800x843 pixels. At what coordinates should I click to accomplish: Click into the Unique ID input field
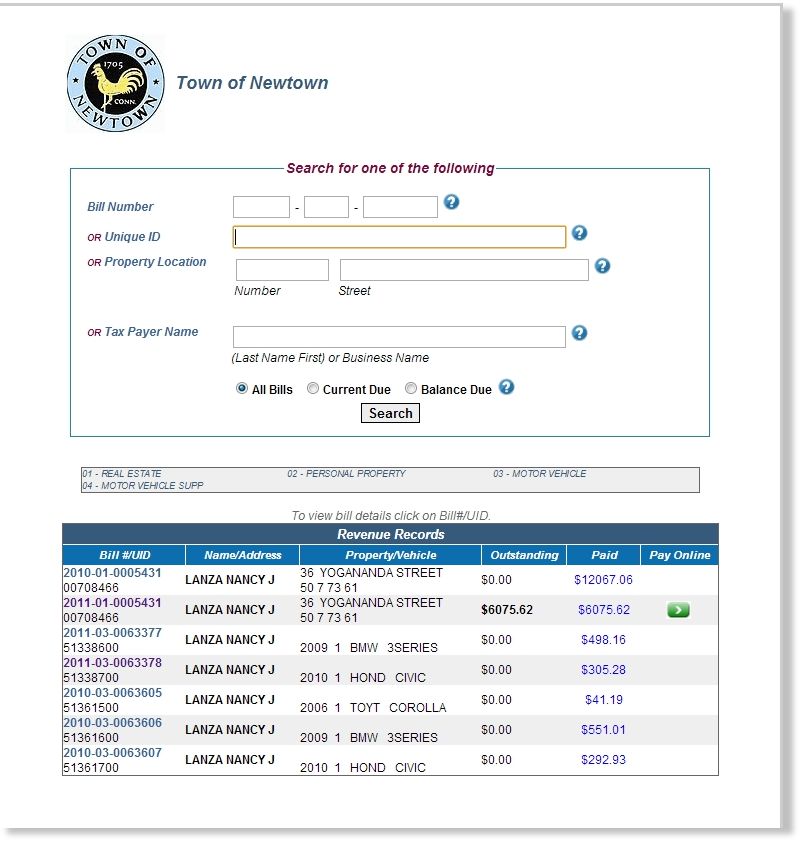[399, 237]
